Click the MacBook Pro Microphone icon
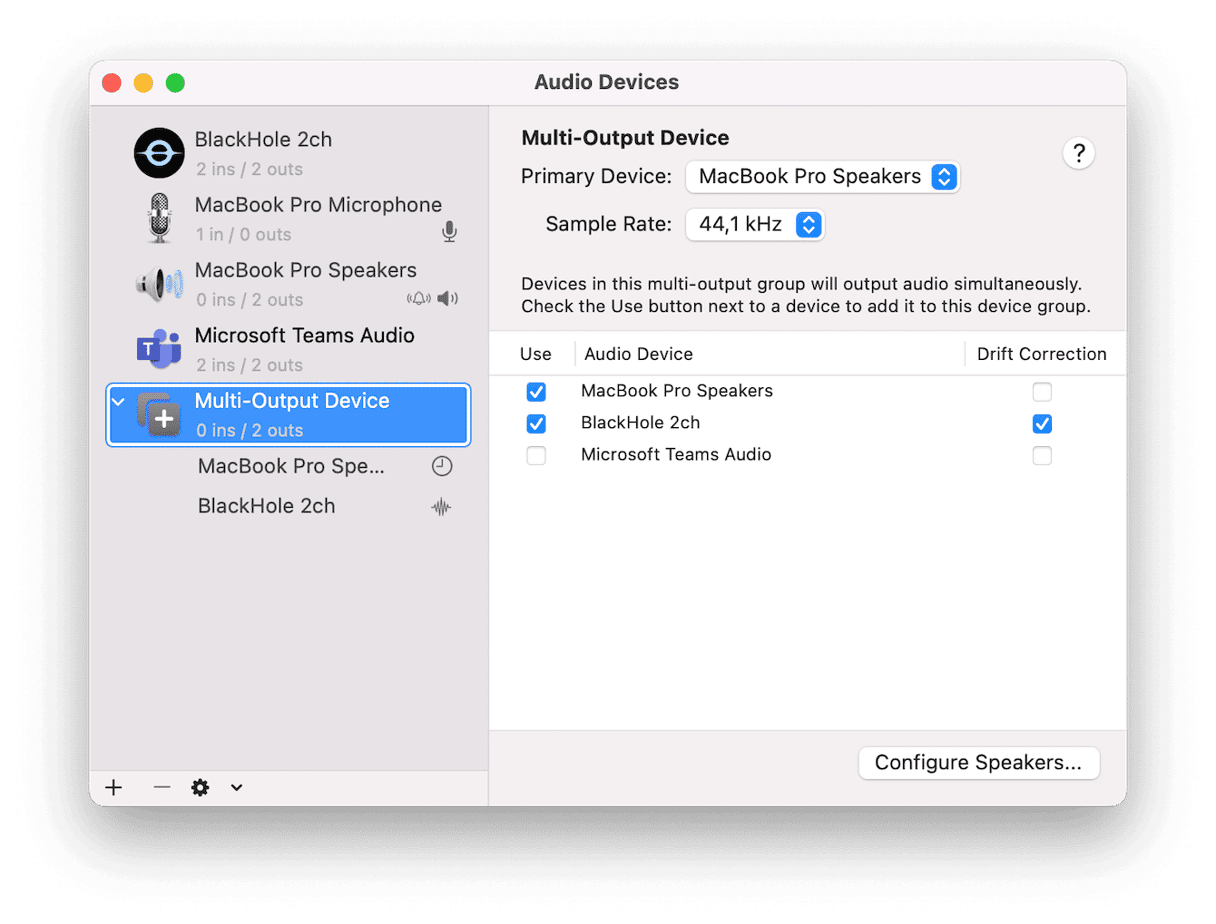This screenshot has width=1216, height=924. [159, 218]
